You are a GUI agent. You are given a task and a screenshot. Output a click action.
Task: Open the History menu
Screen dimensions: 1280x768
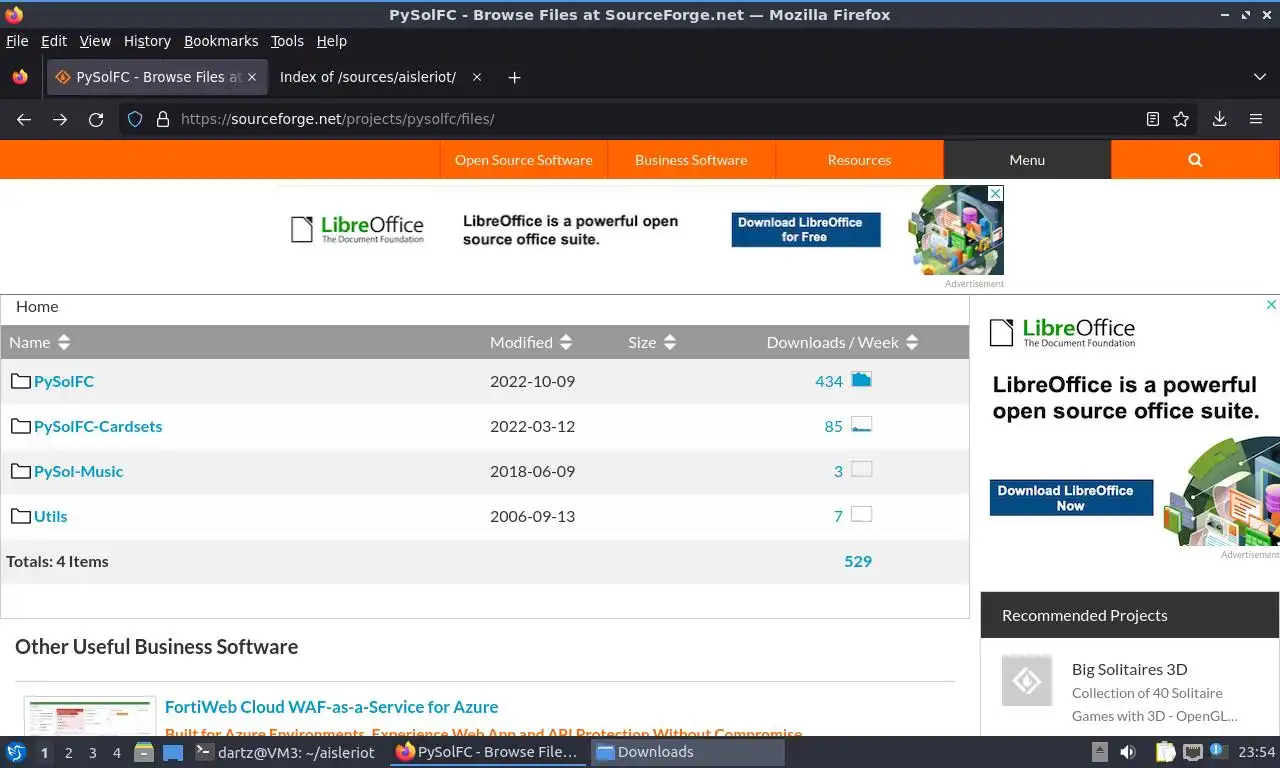point(147,41)
